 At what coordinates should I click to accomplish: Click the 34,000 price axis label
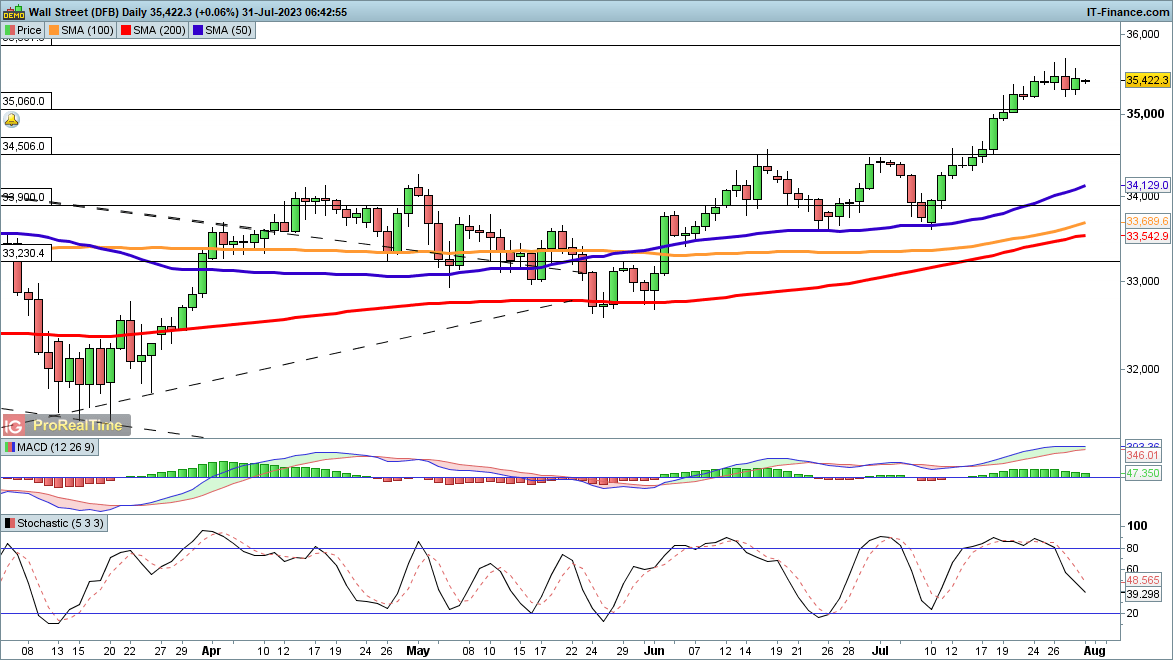coord(1143,197)
